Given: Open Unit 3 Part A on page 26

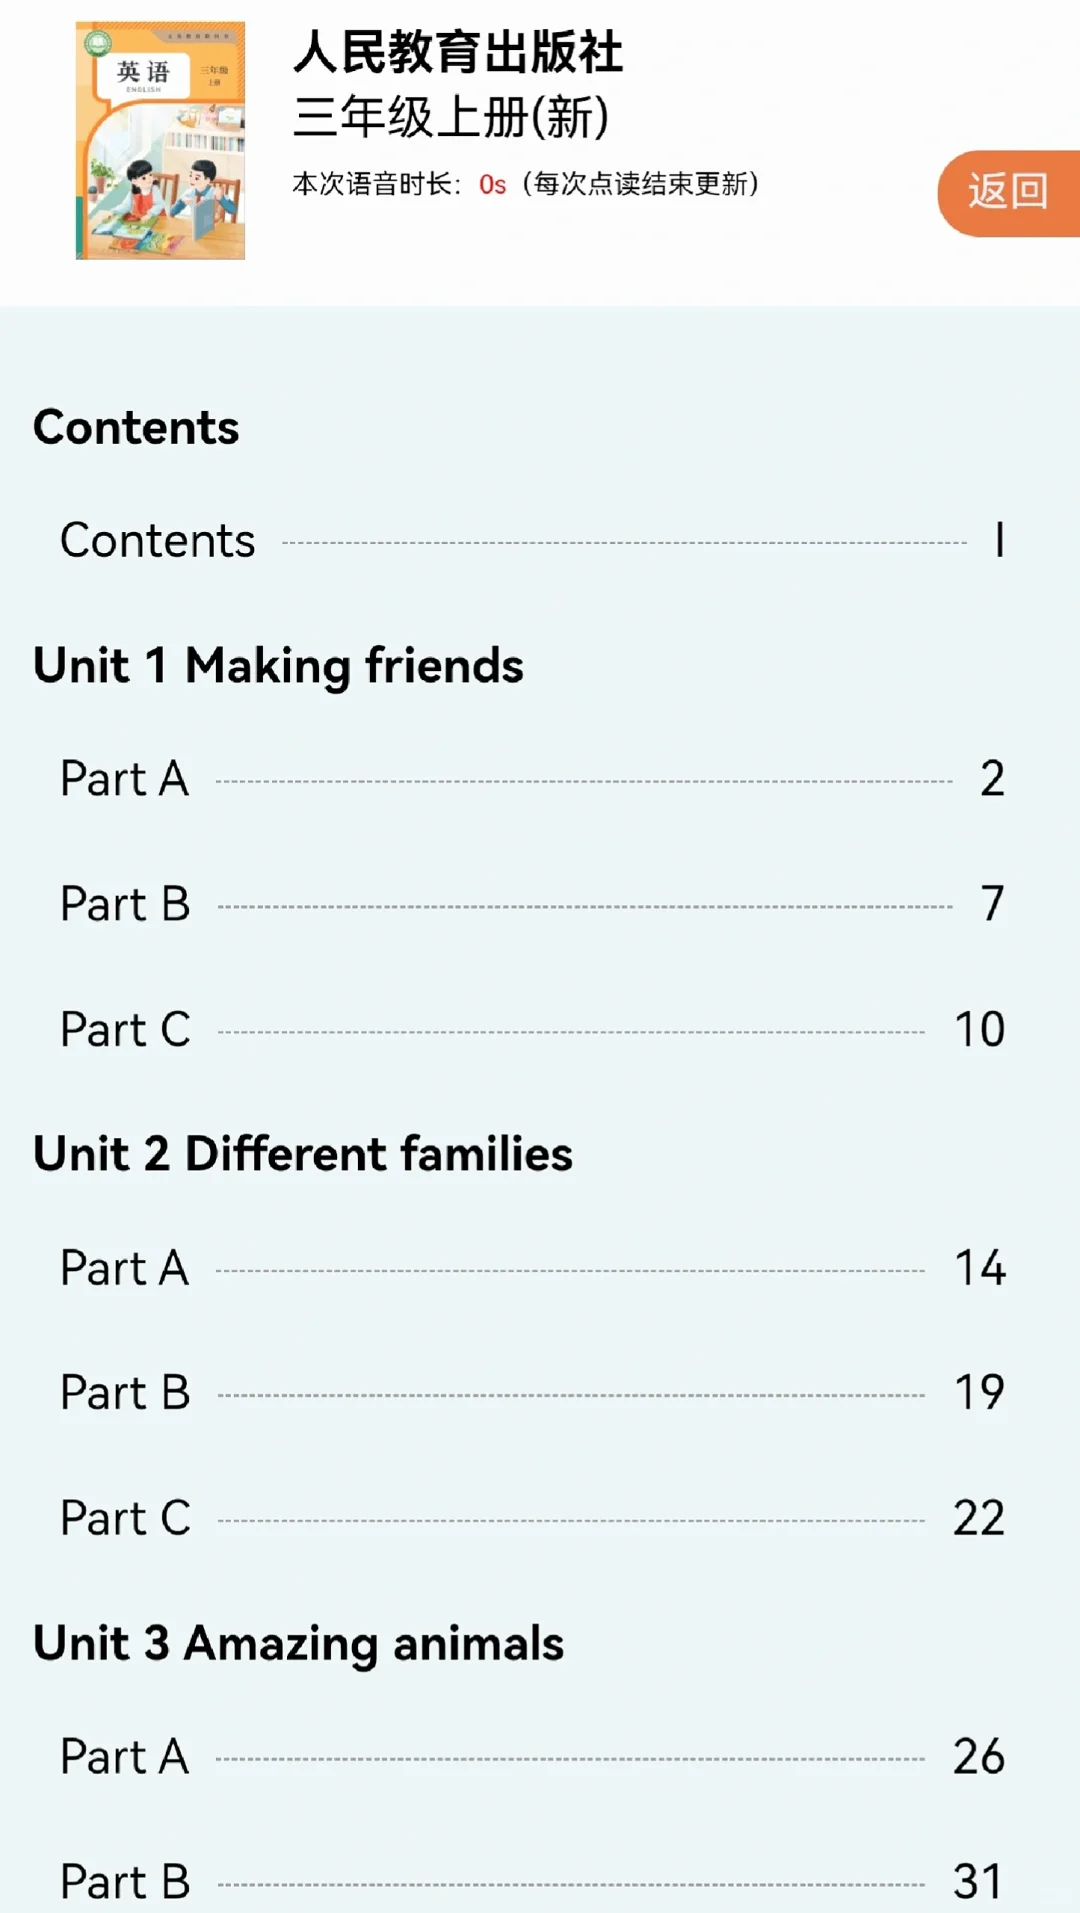Looking at the screenshot, I should [125, 1757].
